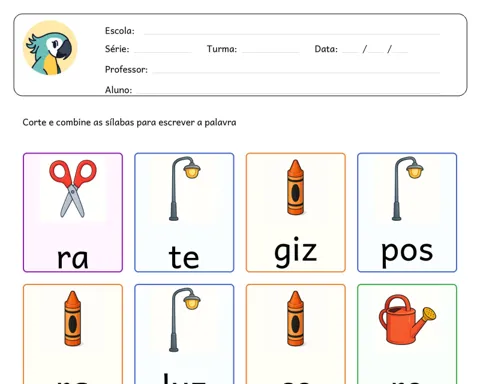480x384 pixels.
Task: Click the red watering can picture
Action: 407,319
